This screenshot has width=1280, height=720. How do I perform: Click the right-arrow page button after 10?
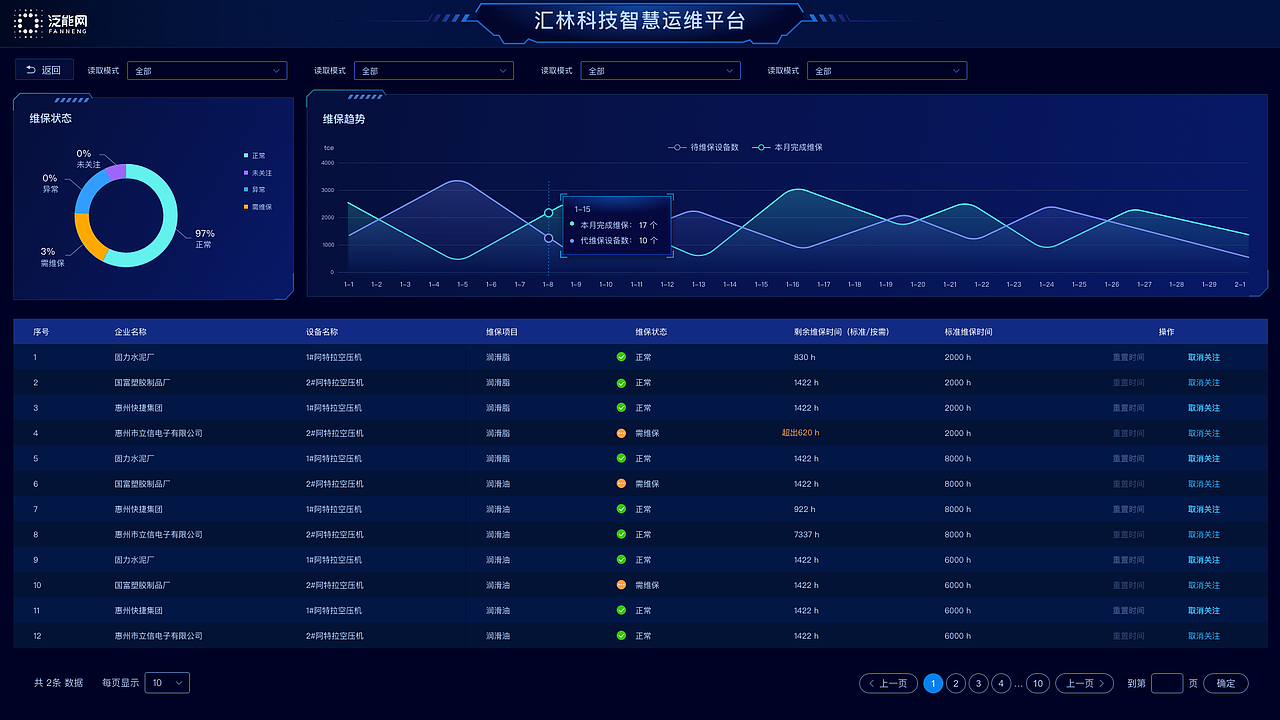coord(1085,684)
